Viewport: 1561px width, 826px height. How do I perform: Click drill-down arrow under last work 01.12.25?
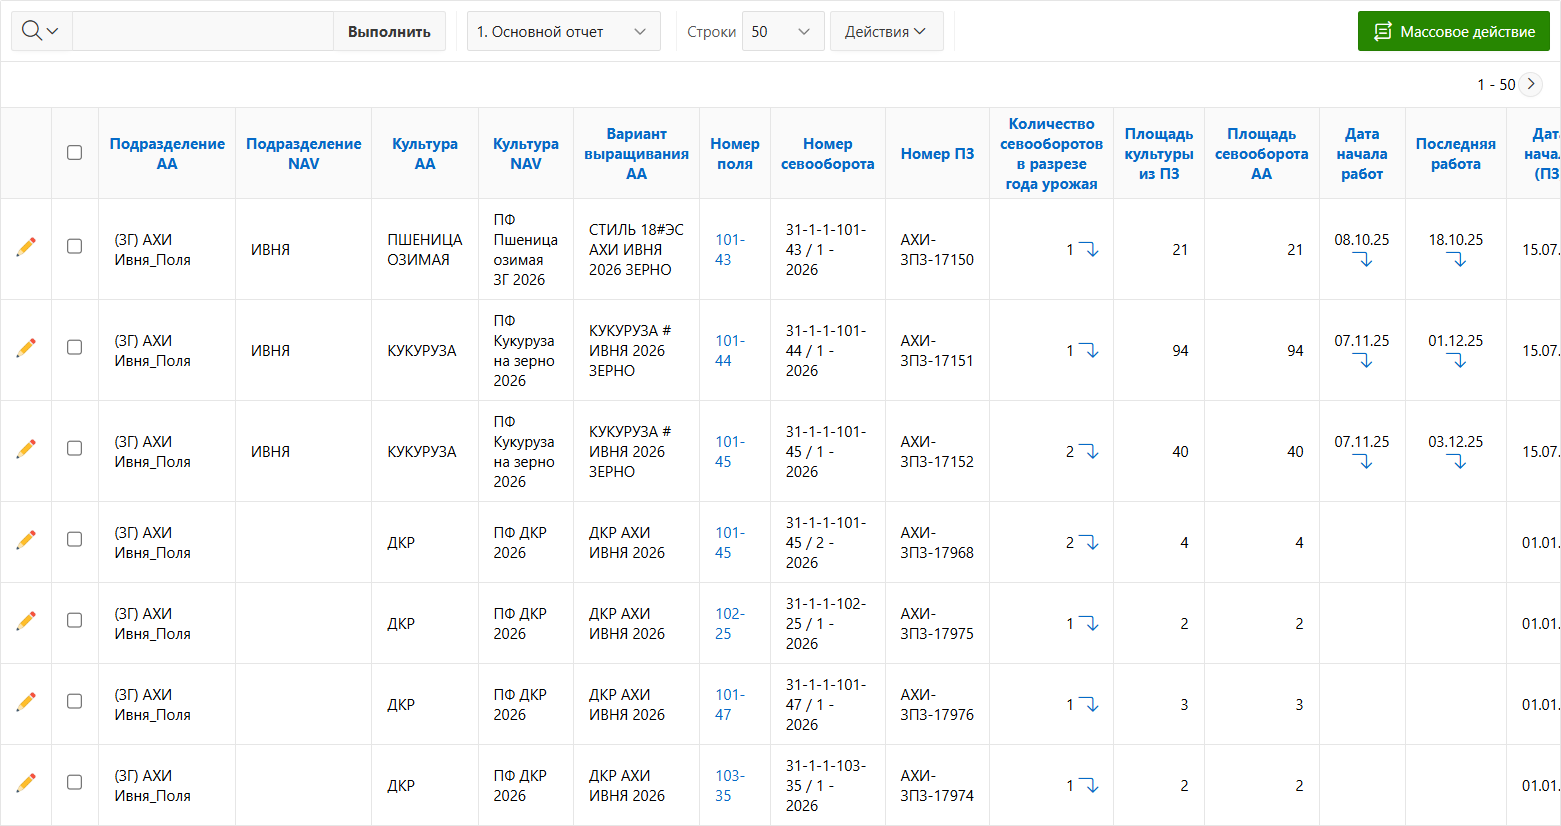pos(1456,362)
